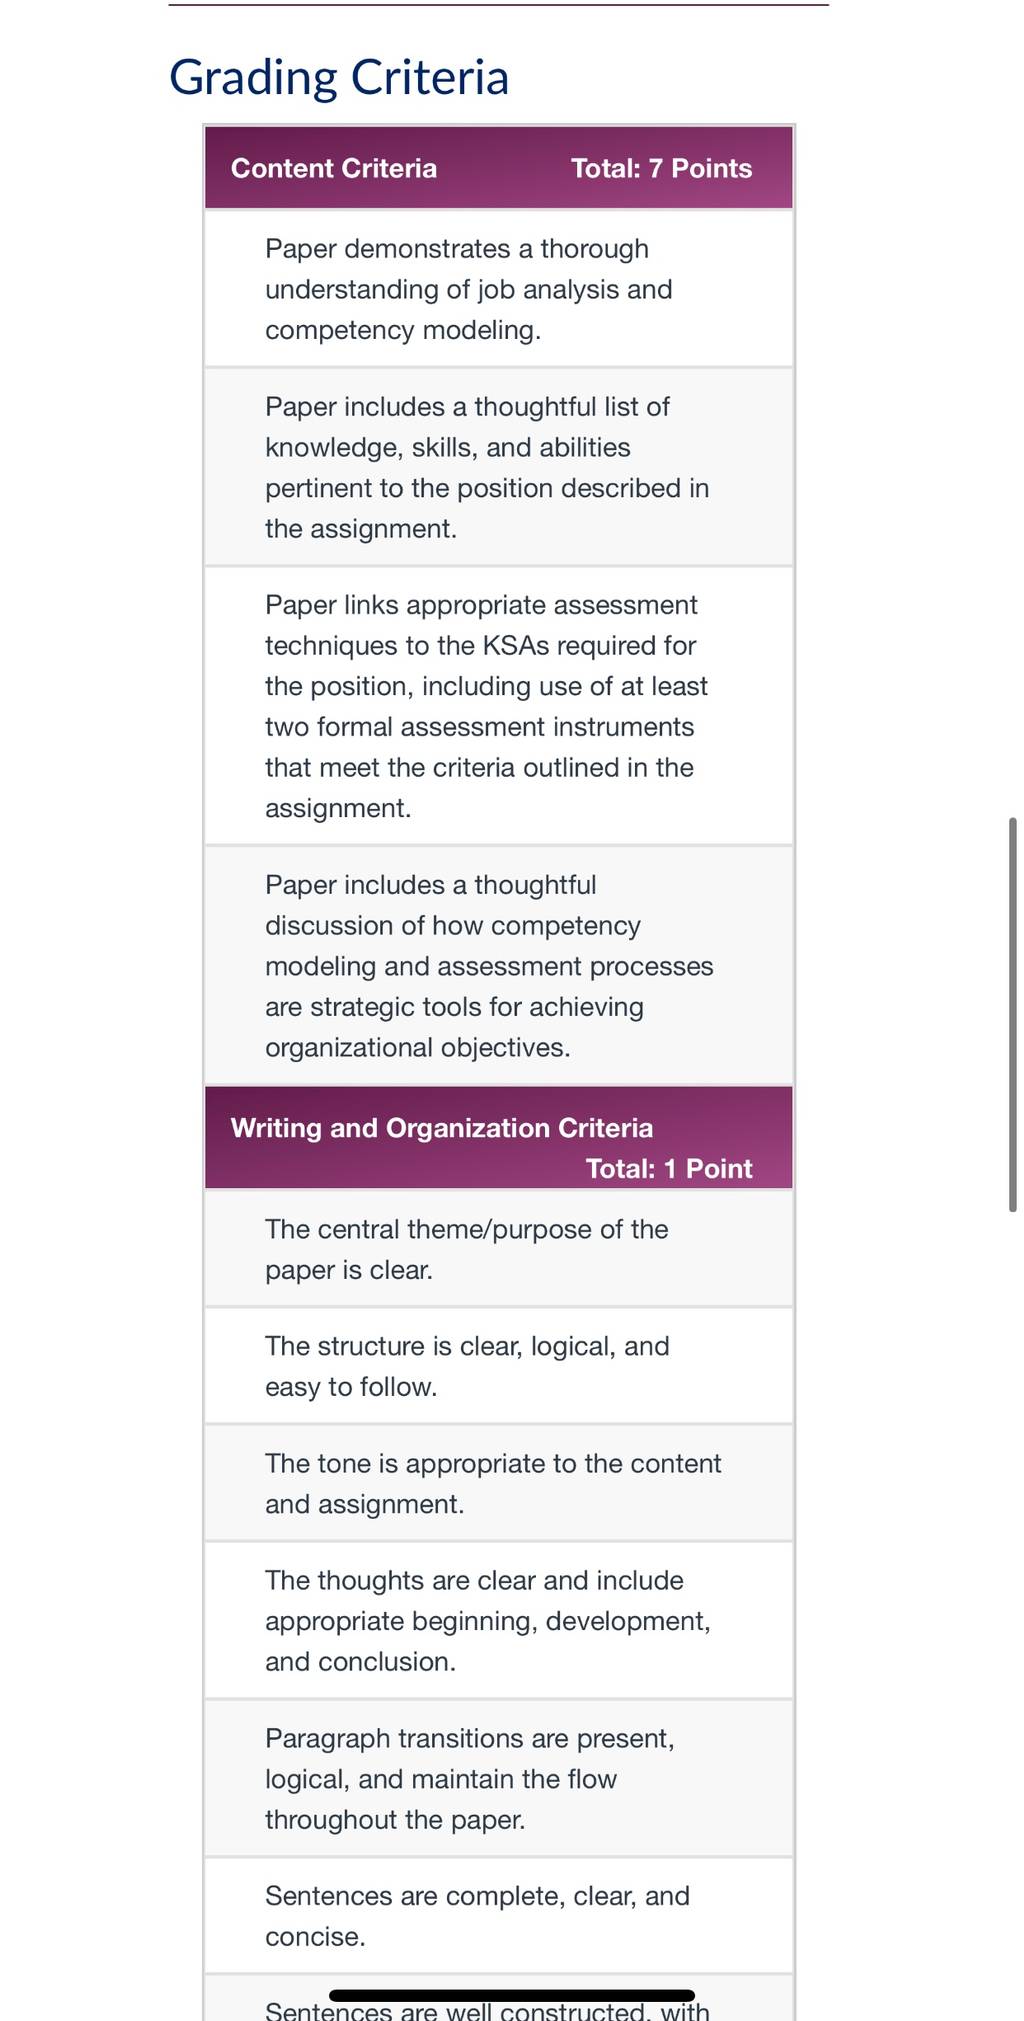1024x2021 pixels.
Task: Select the central theme/purpose criterion row
Action: point(499,1249)
